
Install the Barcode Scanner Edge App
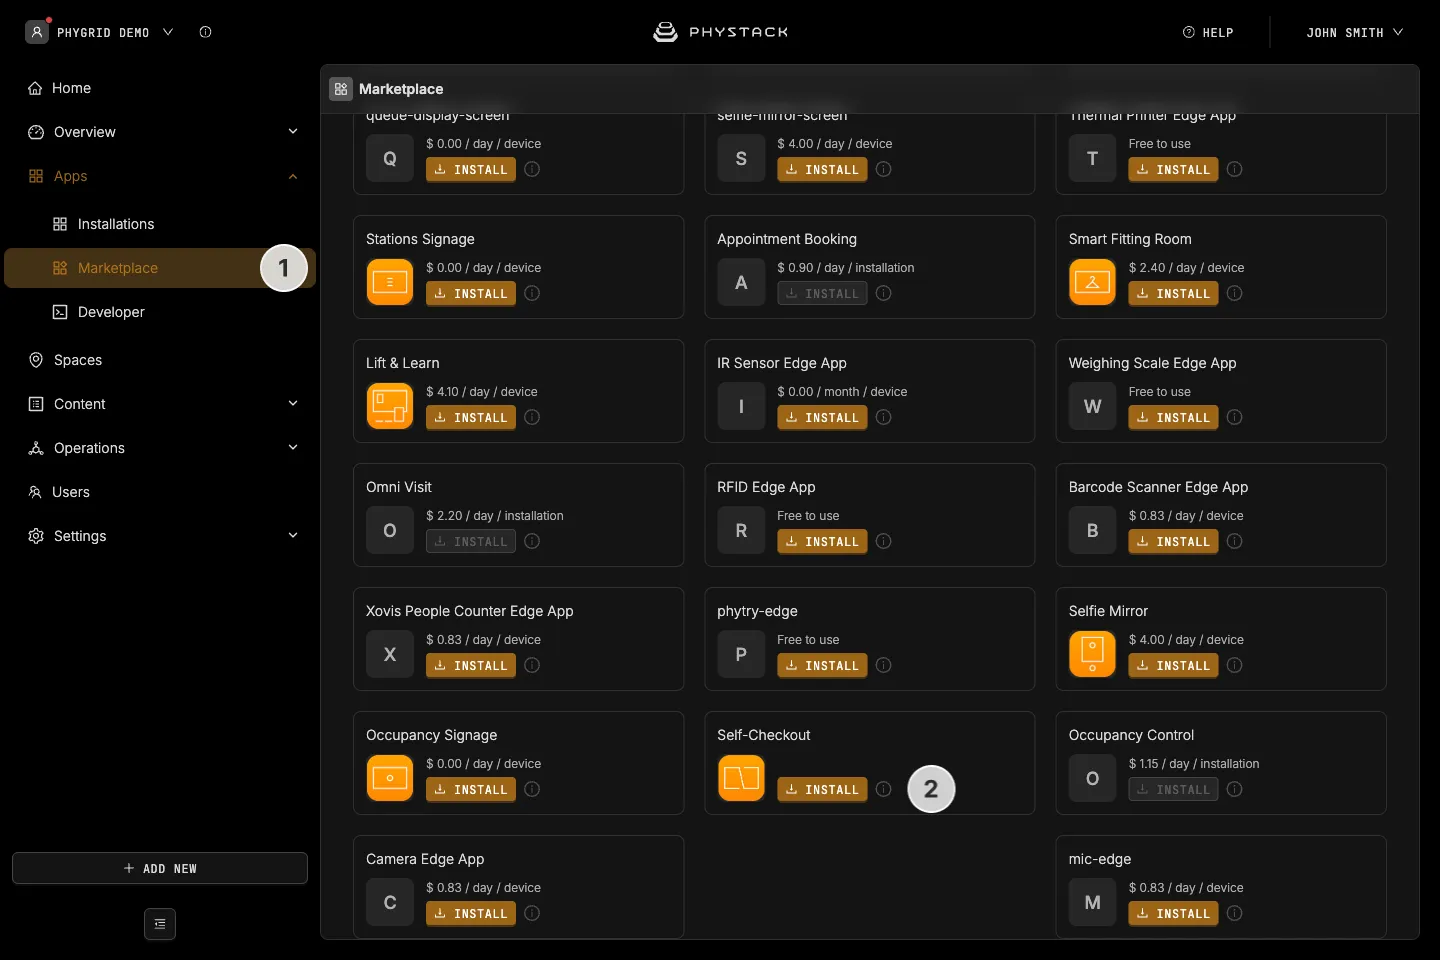1173,541
